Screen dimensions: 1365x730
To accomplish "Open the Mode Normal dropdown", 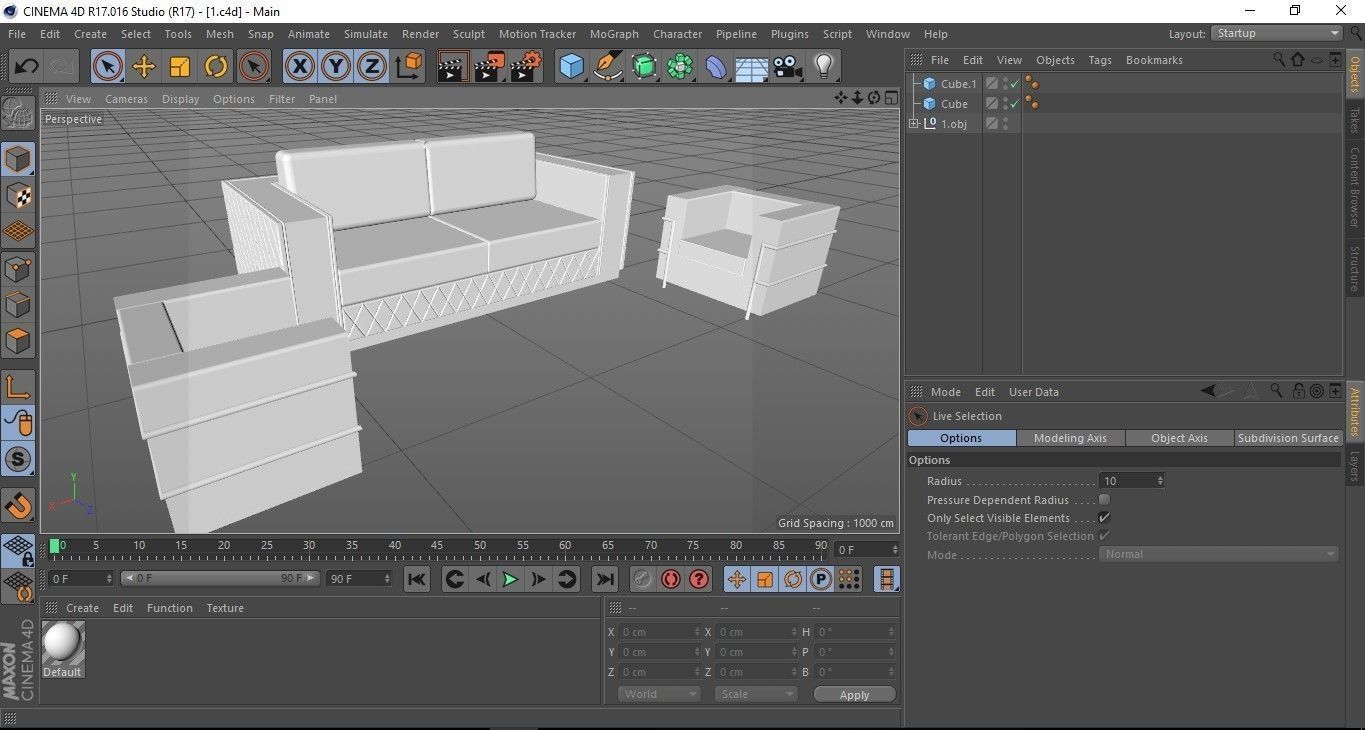I will [1219, 554].
